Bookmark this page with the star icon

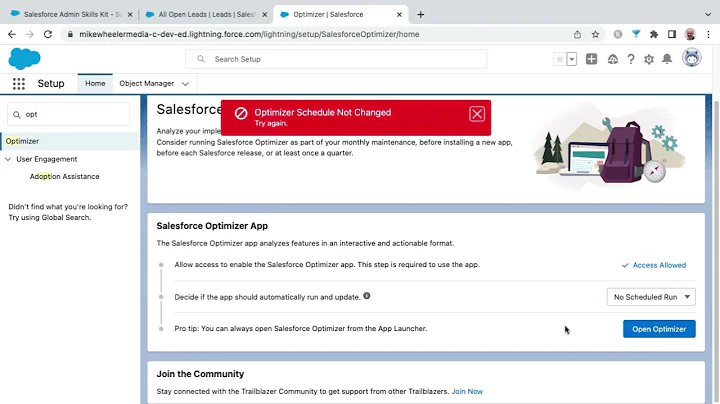(596, 34)
